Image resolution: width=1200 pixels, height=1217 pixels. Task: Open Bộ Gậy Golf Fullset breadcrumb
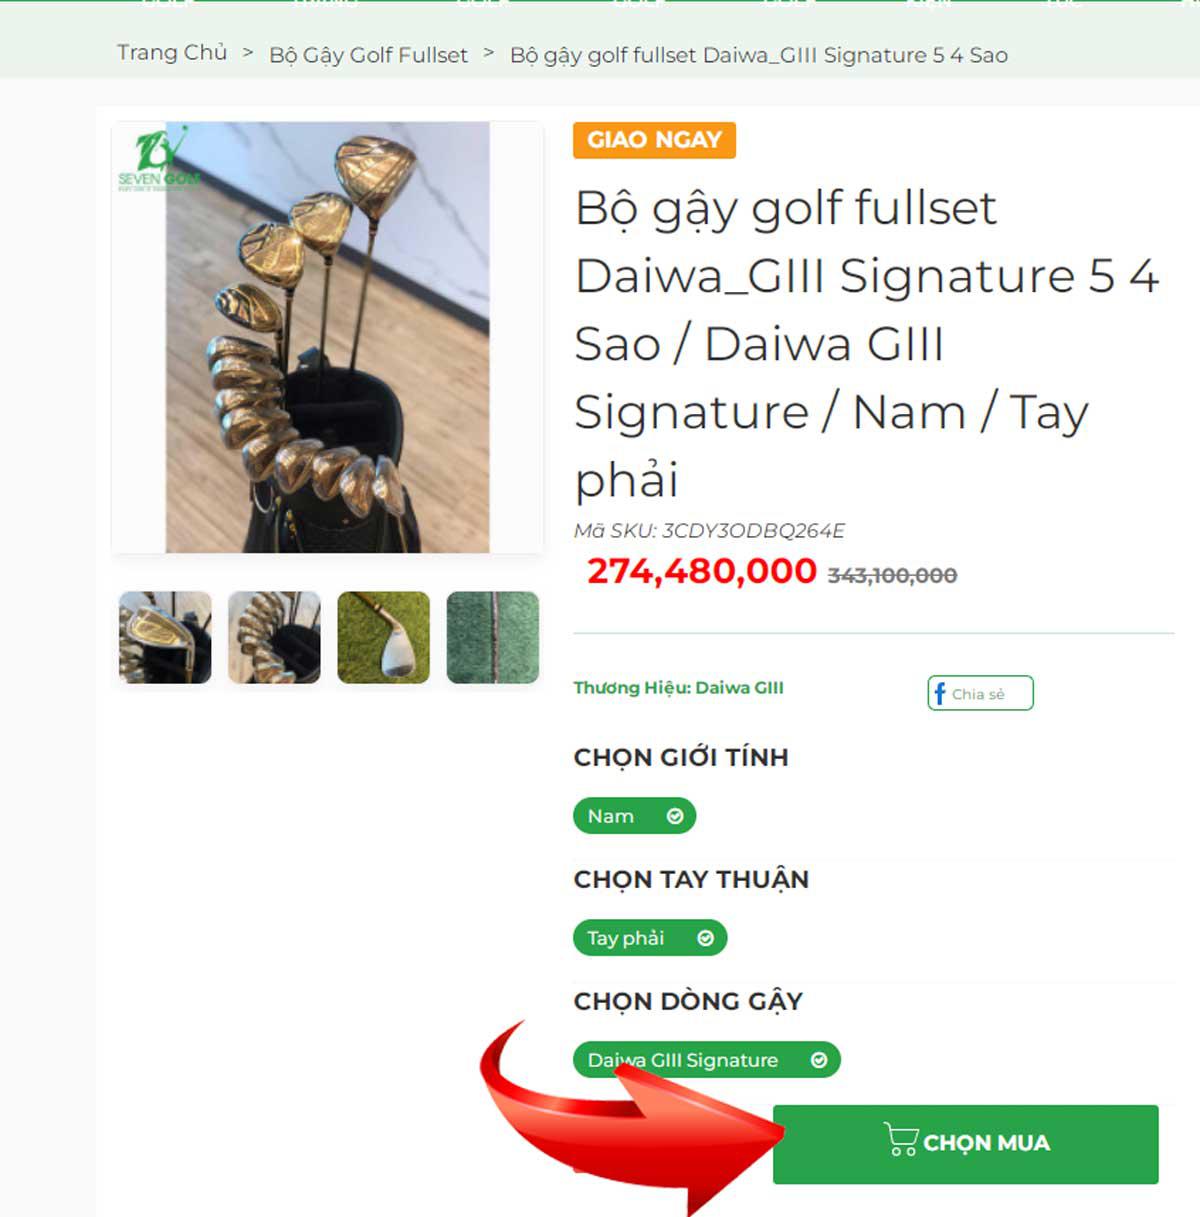pyautogui.click(x=368, y=55)
